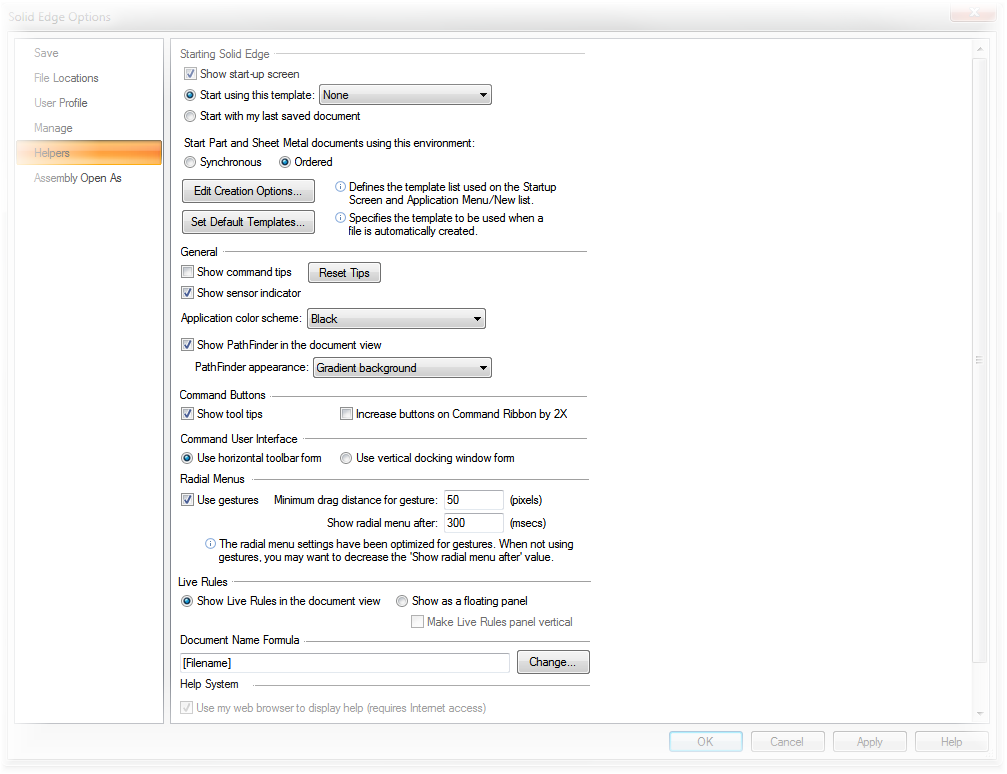Click Change button for name formula
Screen dimensions: 1007x774
coord(553,662)
